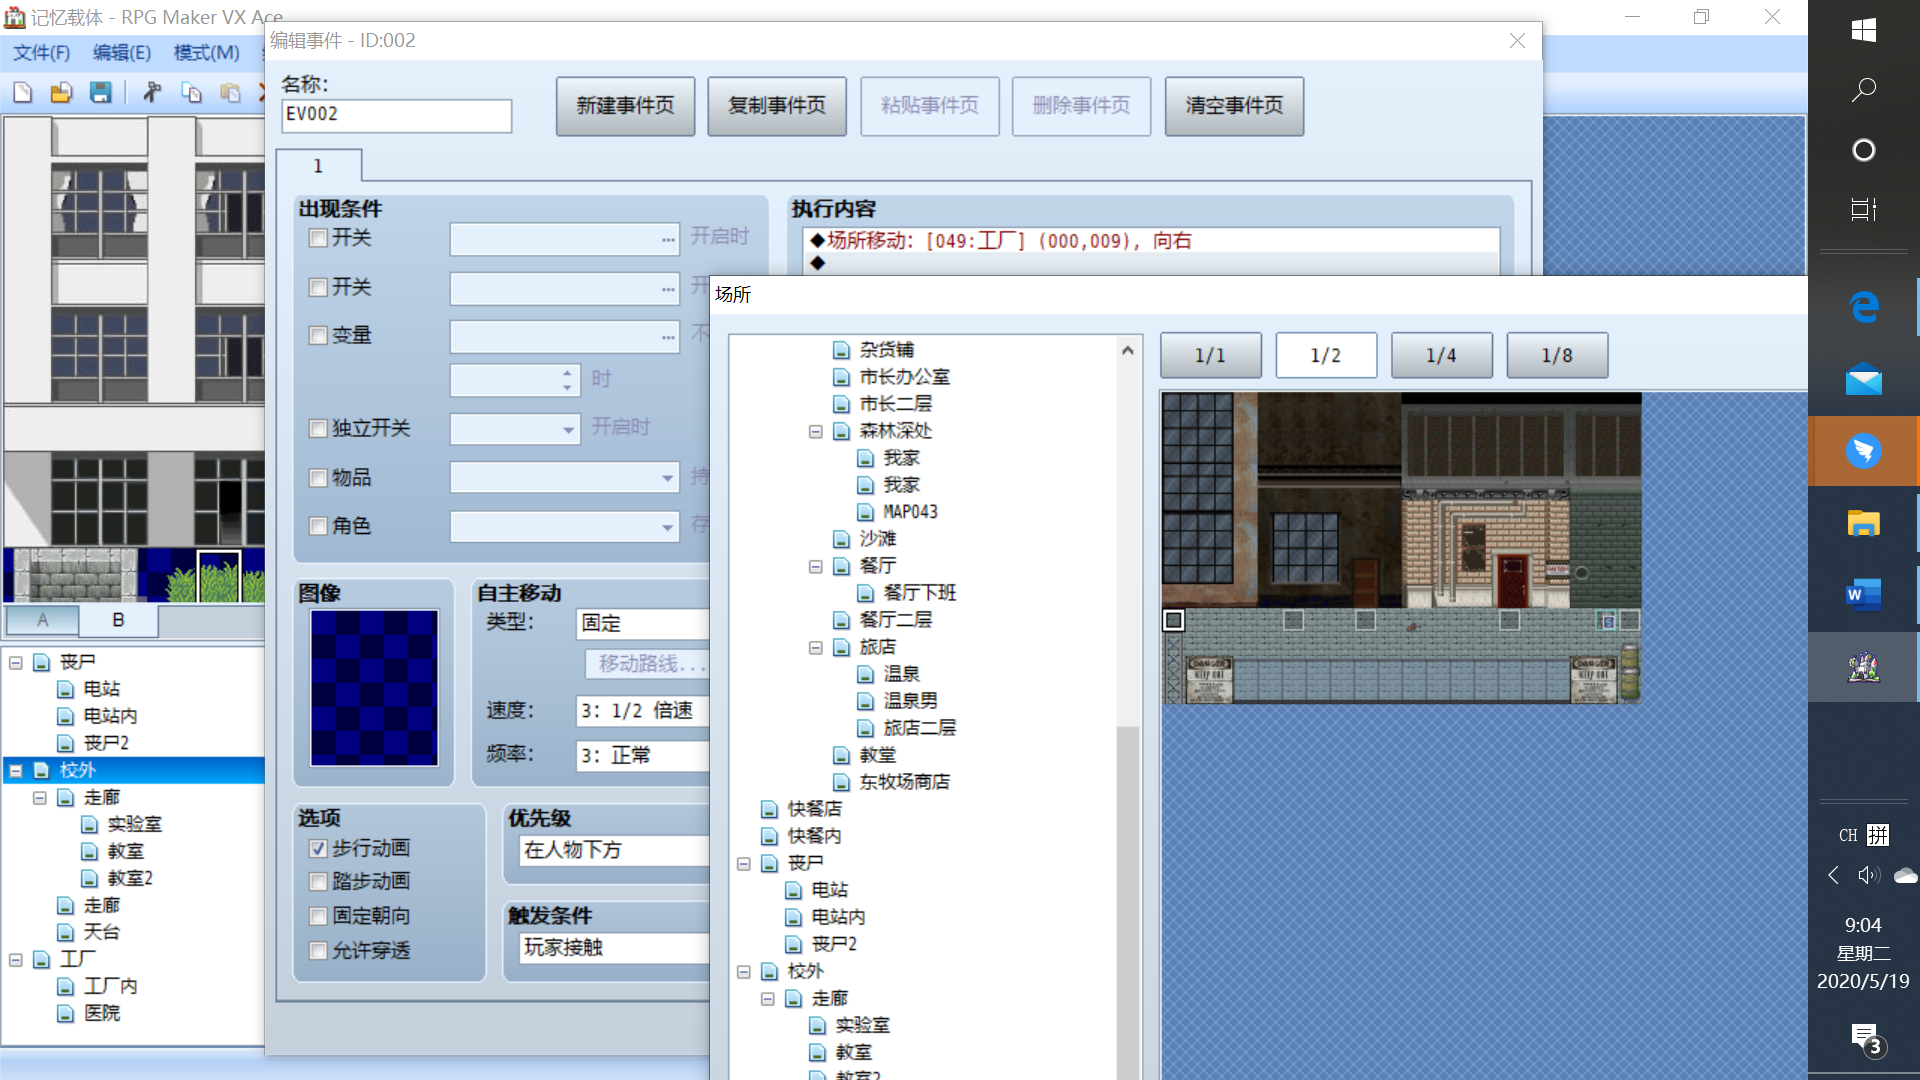This screenshot has width=1920, height=1080.
Task: Collapse 工厂 in the main map list
Action: coord(16,960)
